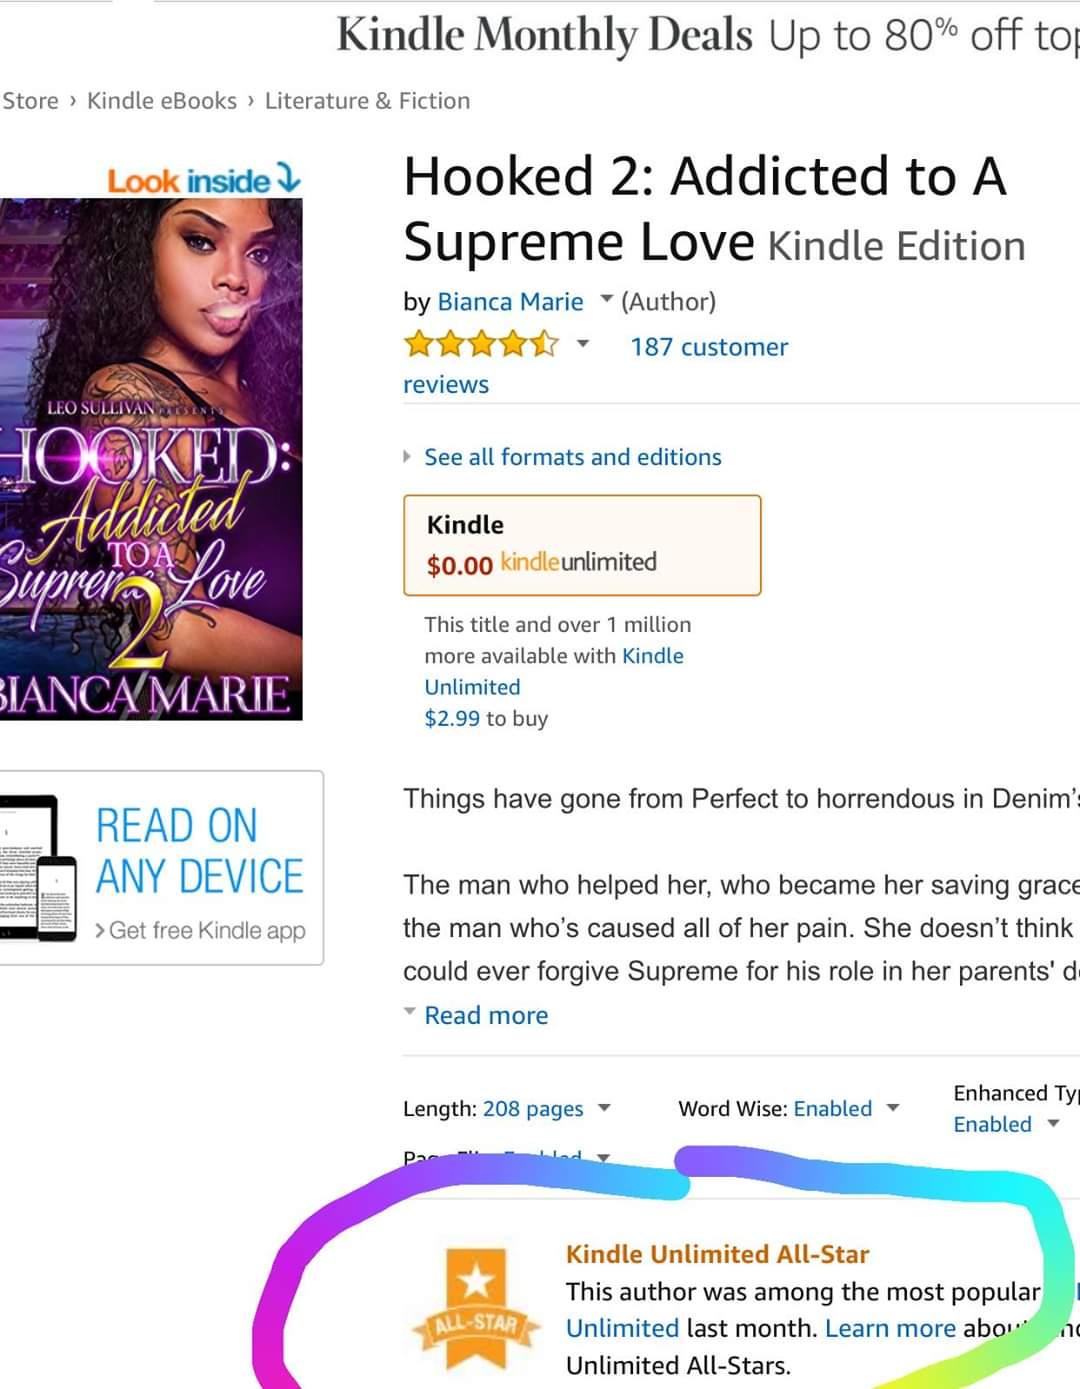Go to Literature & Fiction breadcrumb
The image size is (1080, 1389).
tap(367, 101)
